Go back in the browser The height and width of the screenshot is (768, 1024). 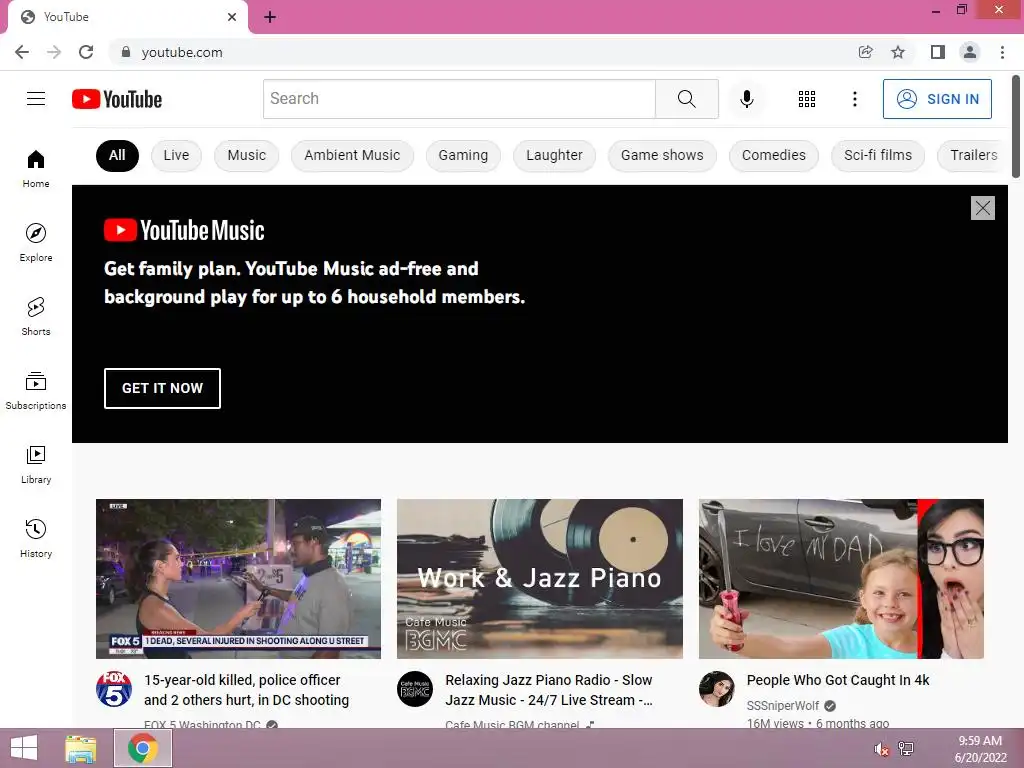(x=22, y=52)
